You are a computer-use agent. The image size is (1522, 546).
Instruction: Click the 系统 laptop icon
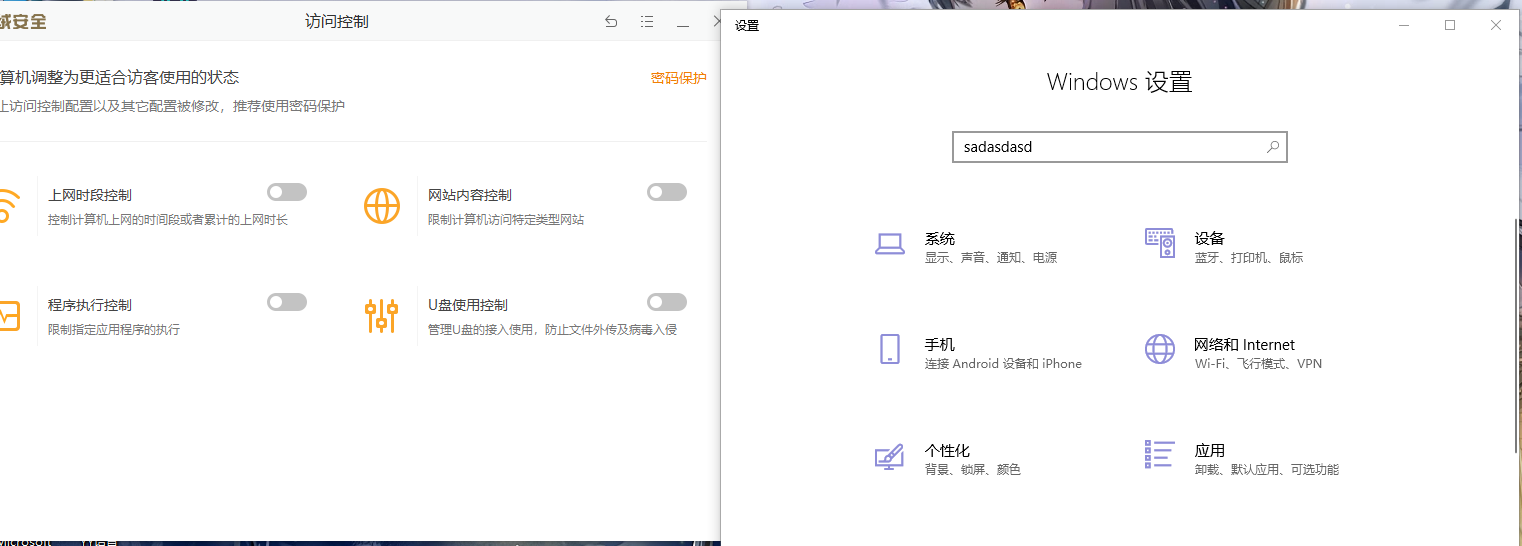(x=889, y=243)
